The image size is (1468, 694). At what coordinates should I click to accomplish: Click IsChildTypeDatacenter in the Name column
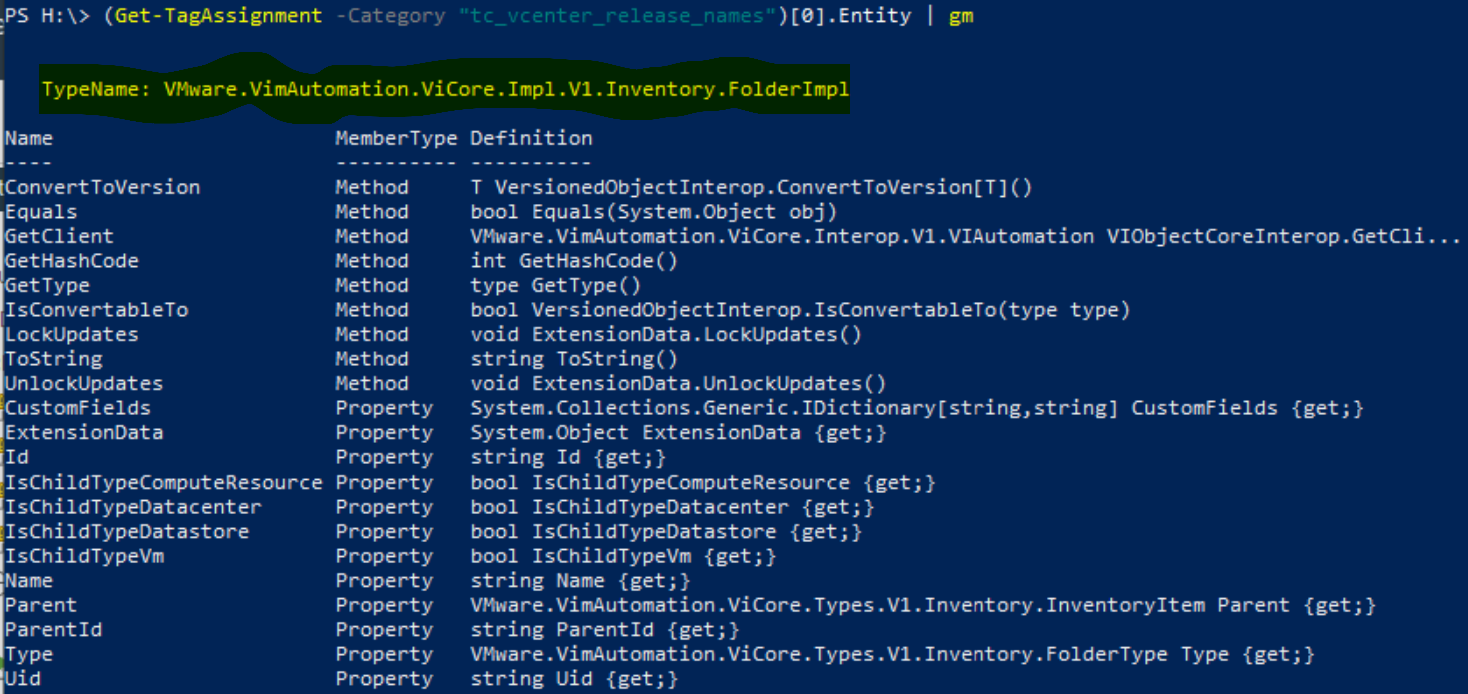(133, 507)
